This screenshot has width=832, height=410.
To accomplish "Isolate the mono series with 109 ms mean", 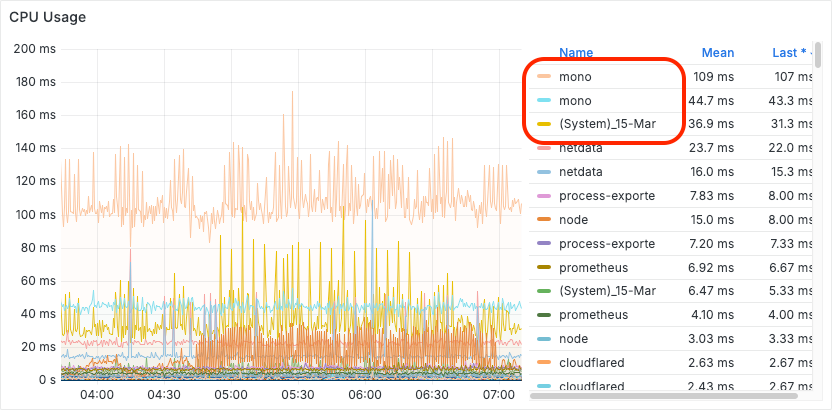I will coord(575,77).
